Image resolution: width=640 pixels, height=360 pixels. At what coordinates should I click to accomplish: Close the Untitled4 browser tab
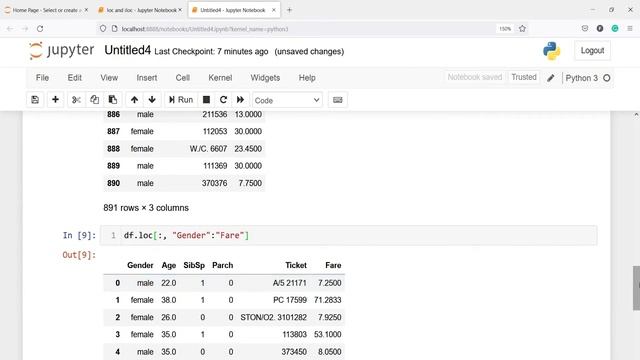point(273,10)
